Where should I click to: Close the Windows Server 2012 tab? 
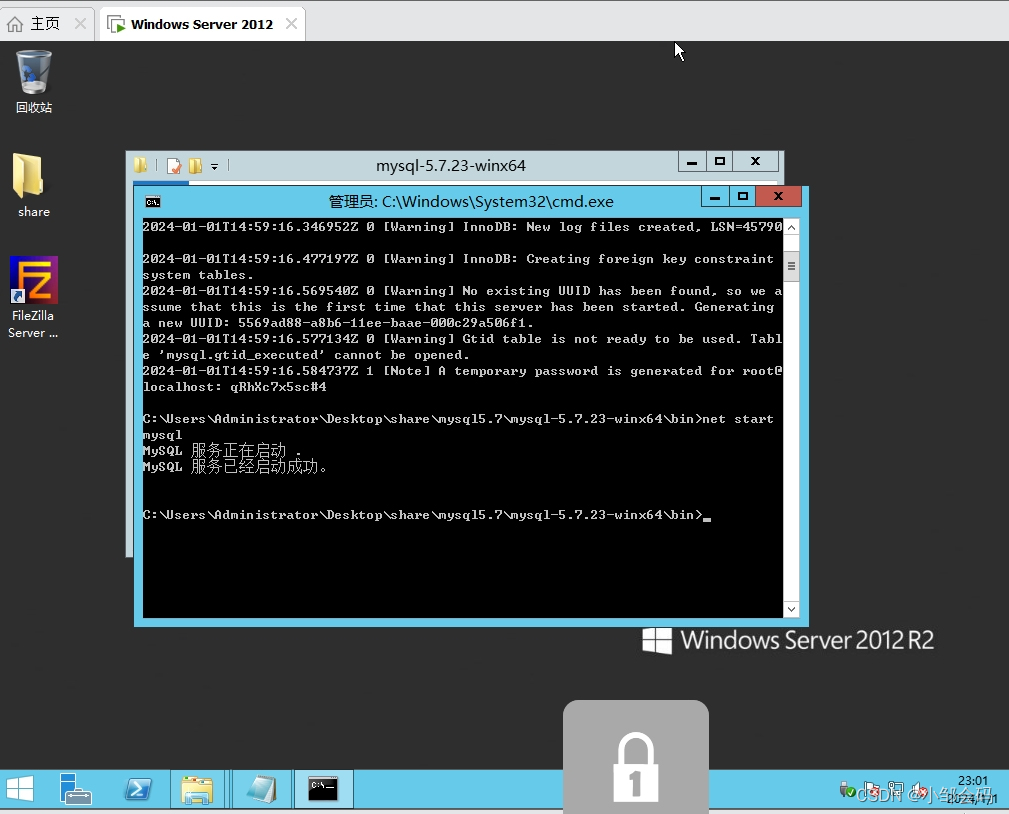291,24
